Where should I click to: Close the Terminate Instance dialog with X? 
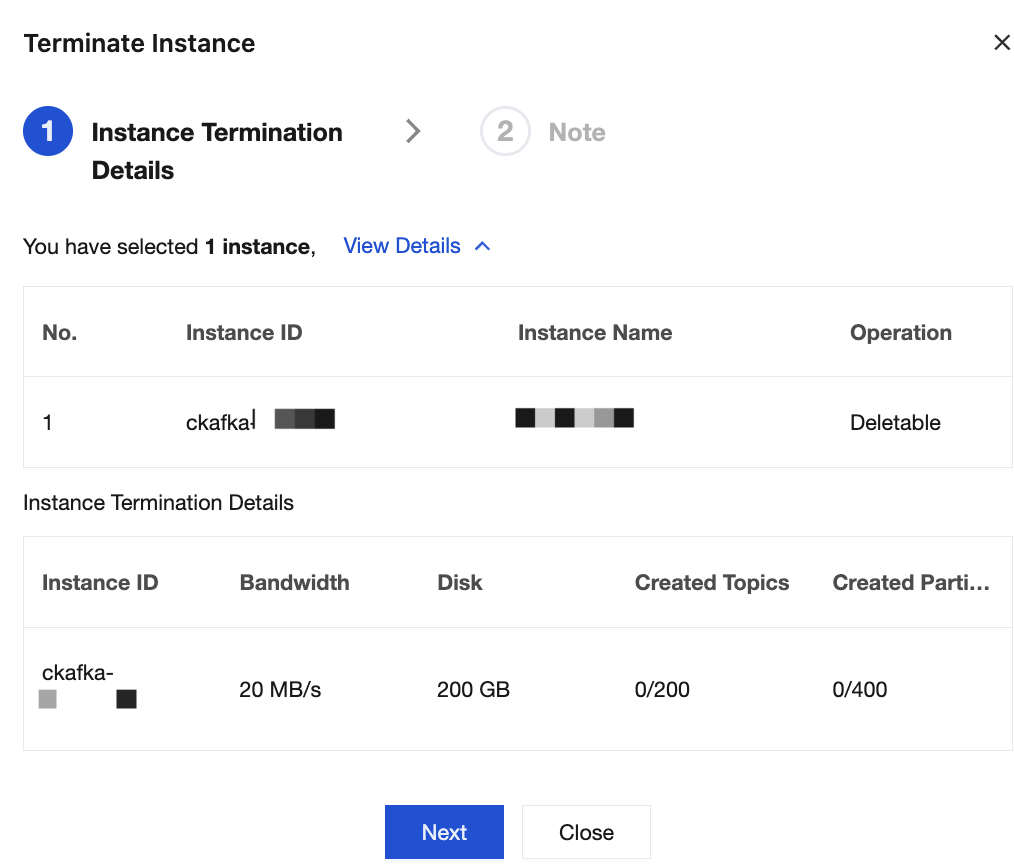coord(1001,43)
